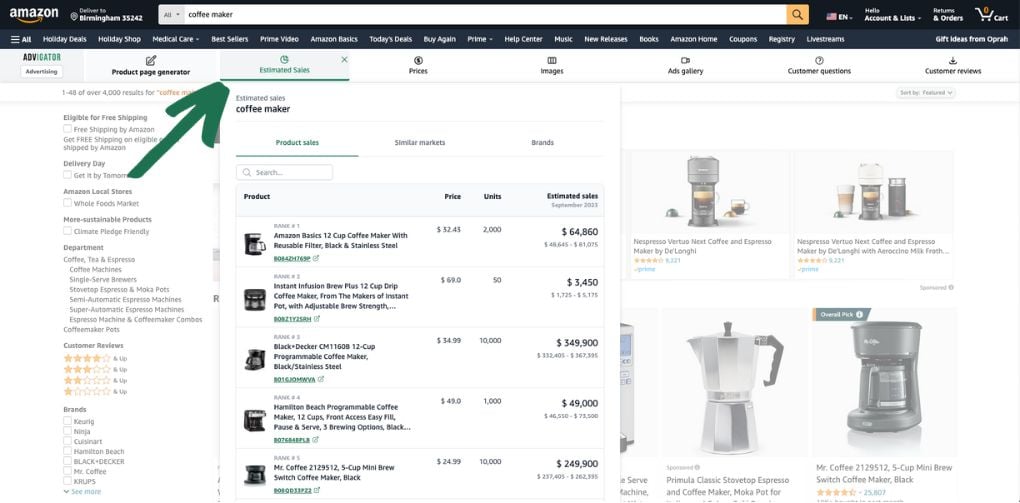
Task: Open the Single-Serve Brewers department link
Action: coord(103,280)
